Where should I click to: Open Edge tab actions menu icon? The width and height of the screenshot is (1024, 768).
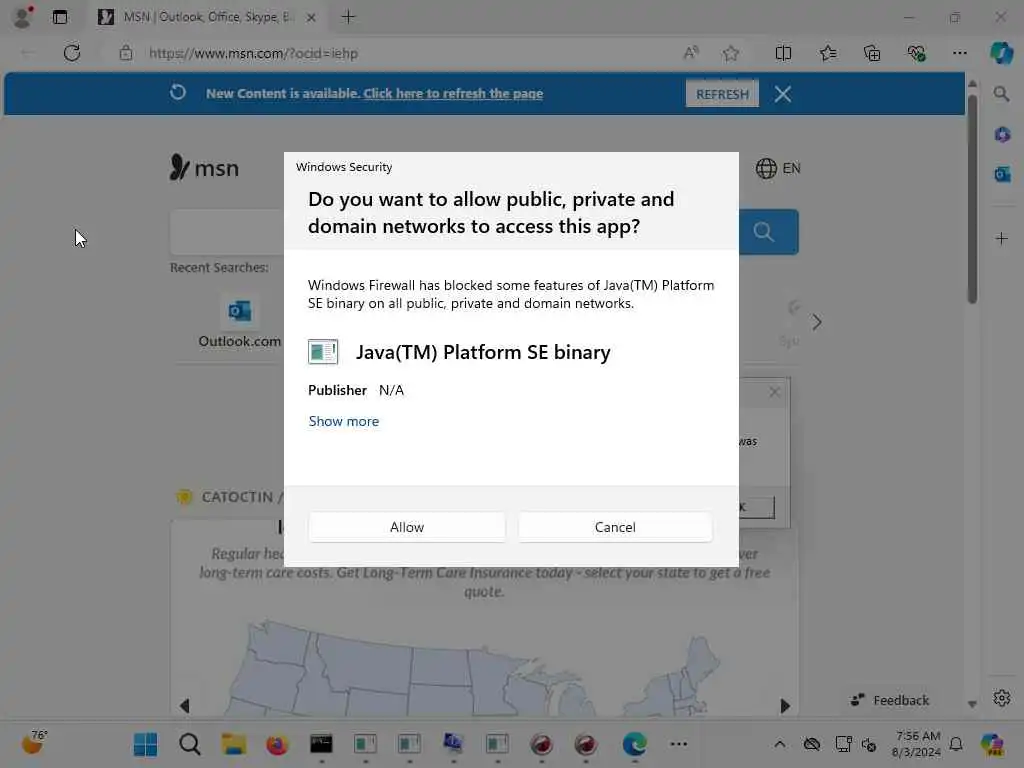click(60, 17)
